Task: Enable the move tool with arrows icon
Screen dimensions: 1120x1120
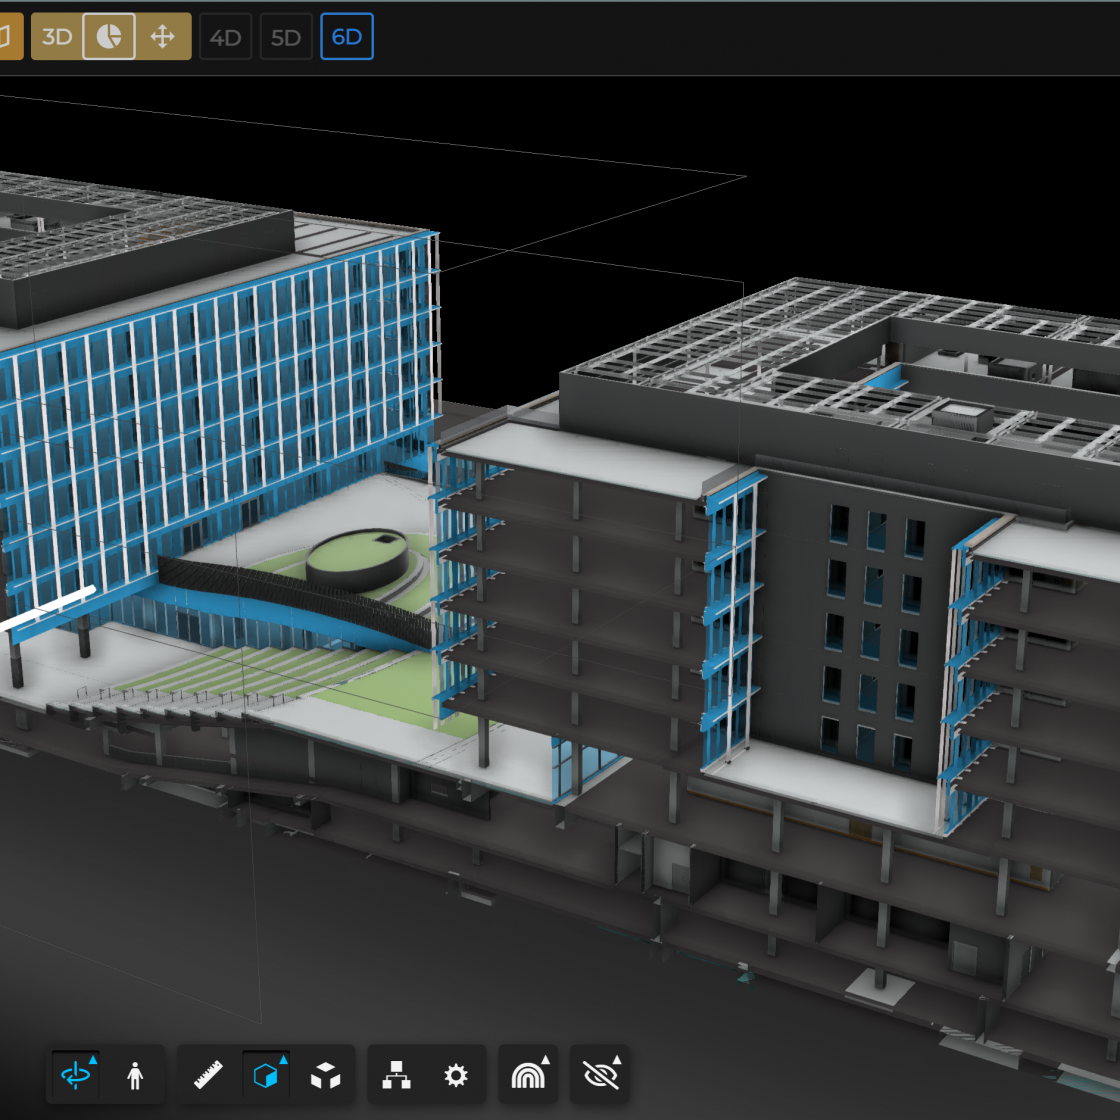Action: point(162,36)
